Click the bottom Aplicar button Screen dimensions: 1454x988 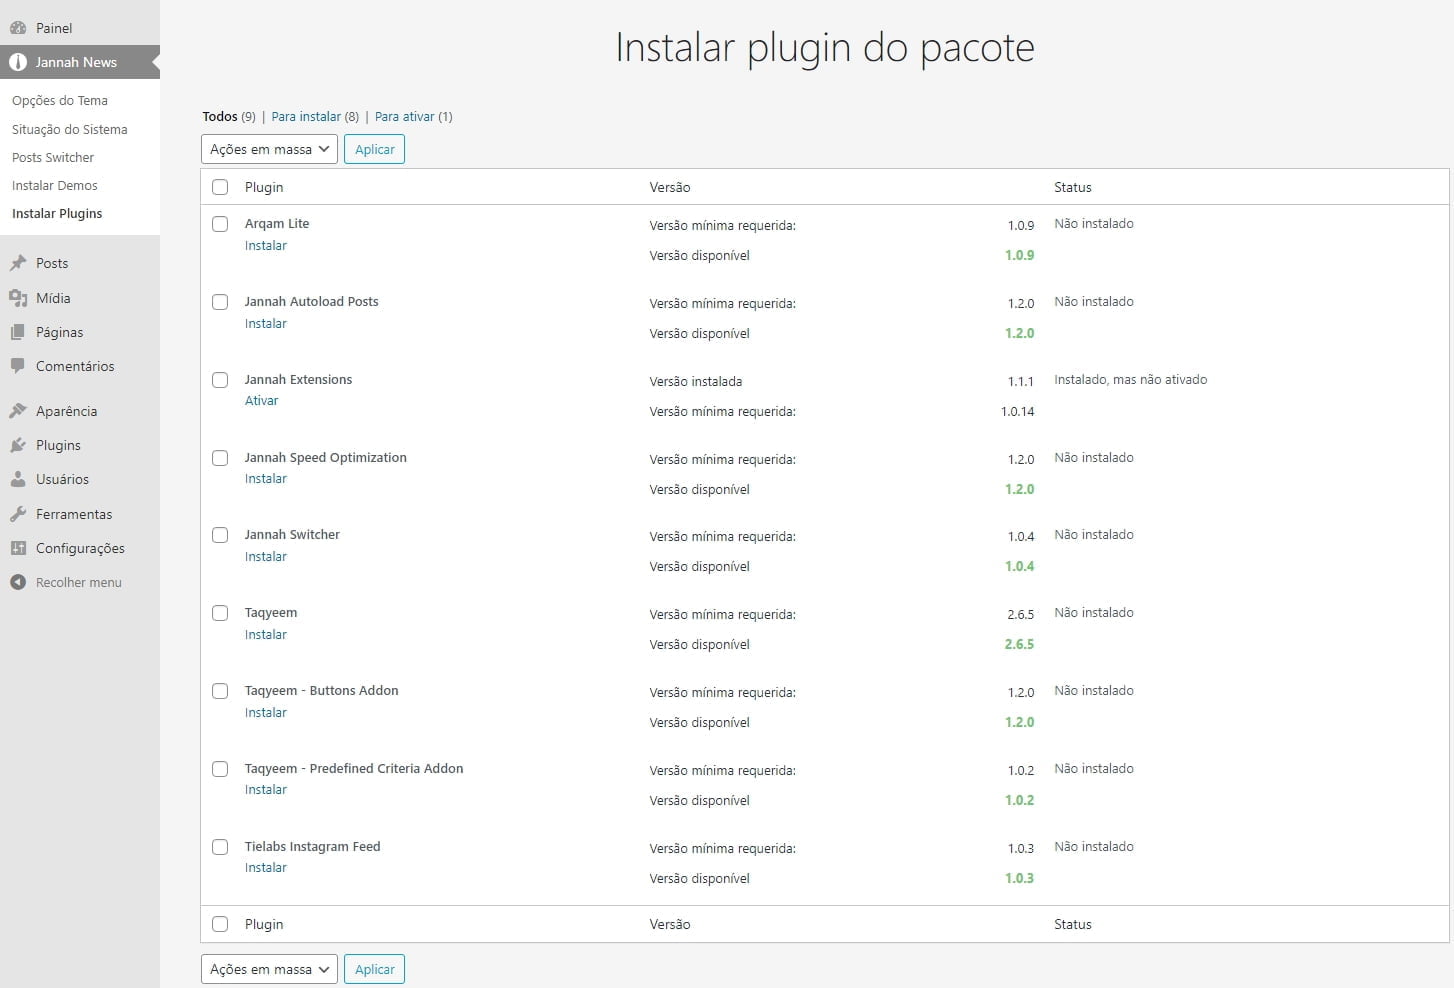coord(374,969)
